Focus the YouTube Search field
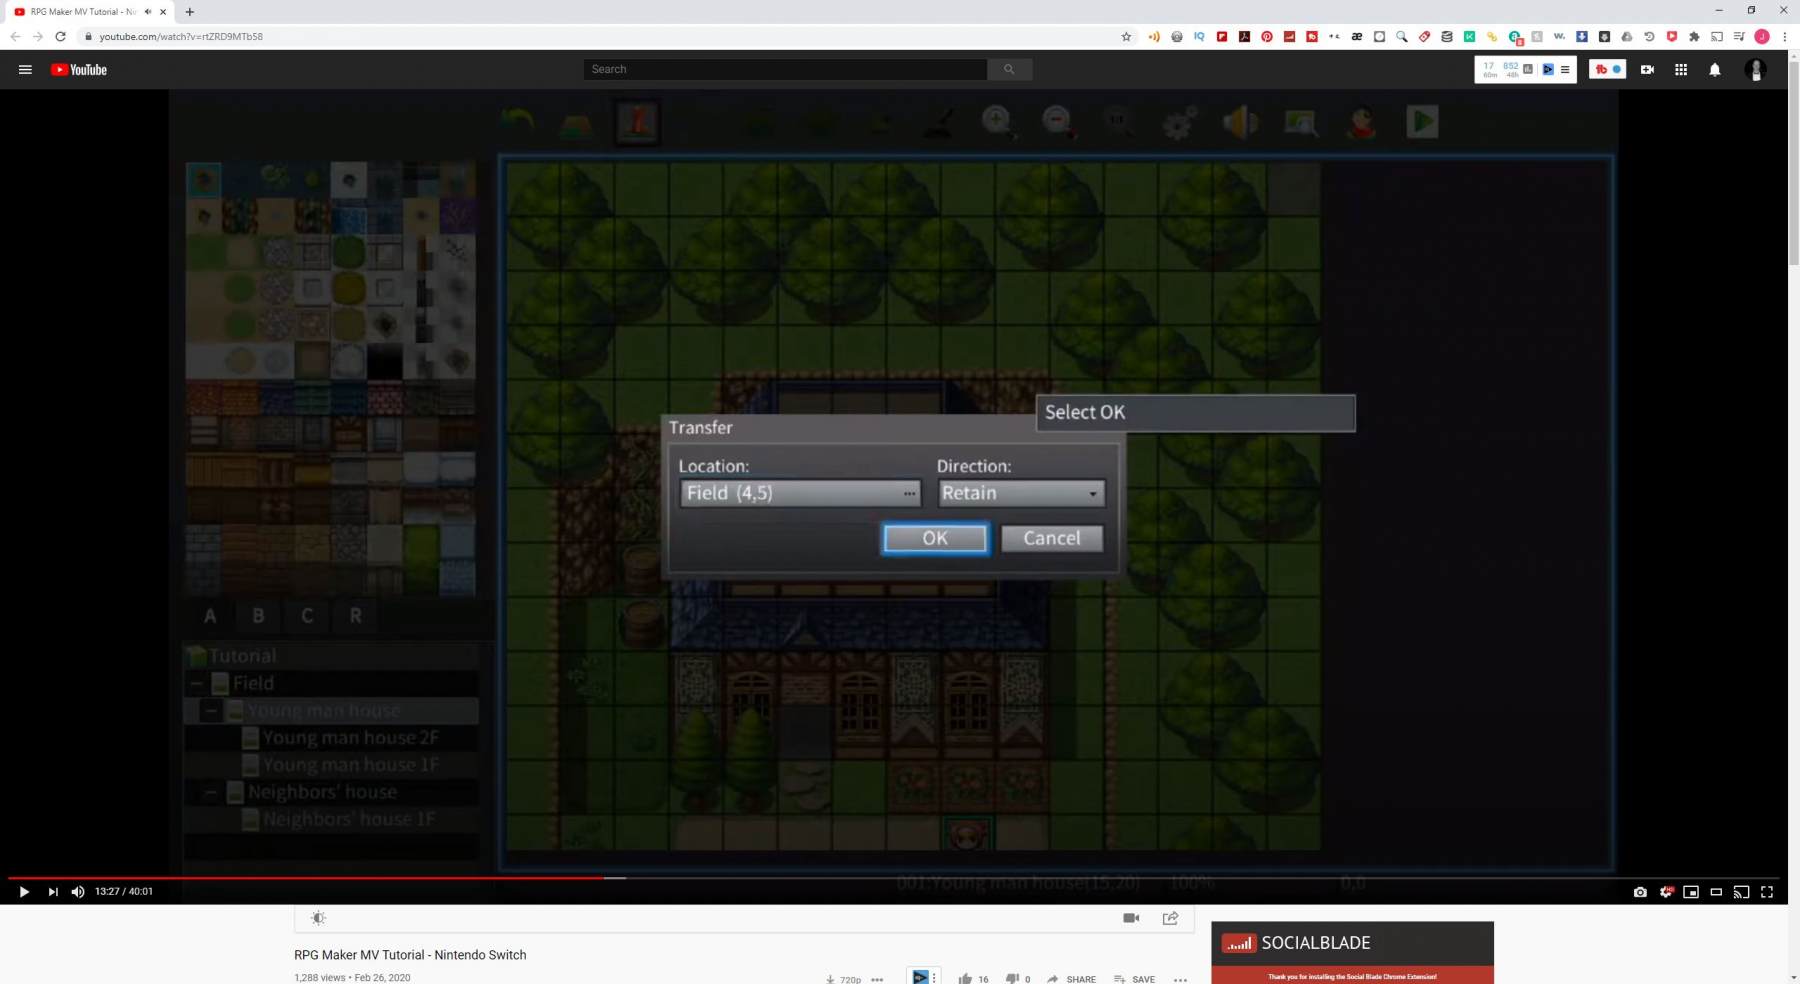The image size is (1800, 984). click(x=785, y=69)
